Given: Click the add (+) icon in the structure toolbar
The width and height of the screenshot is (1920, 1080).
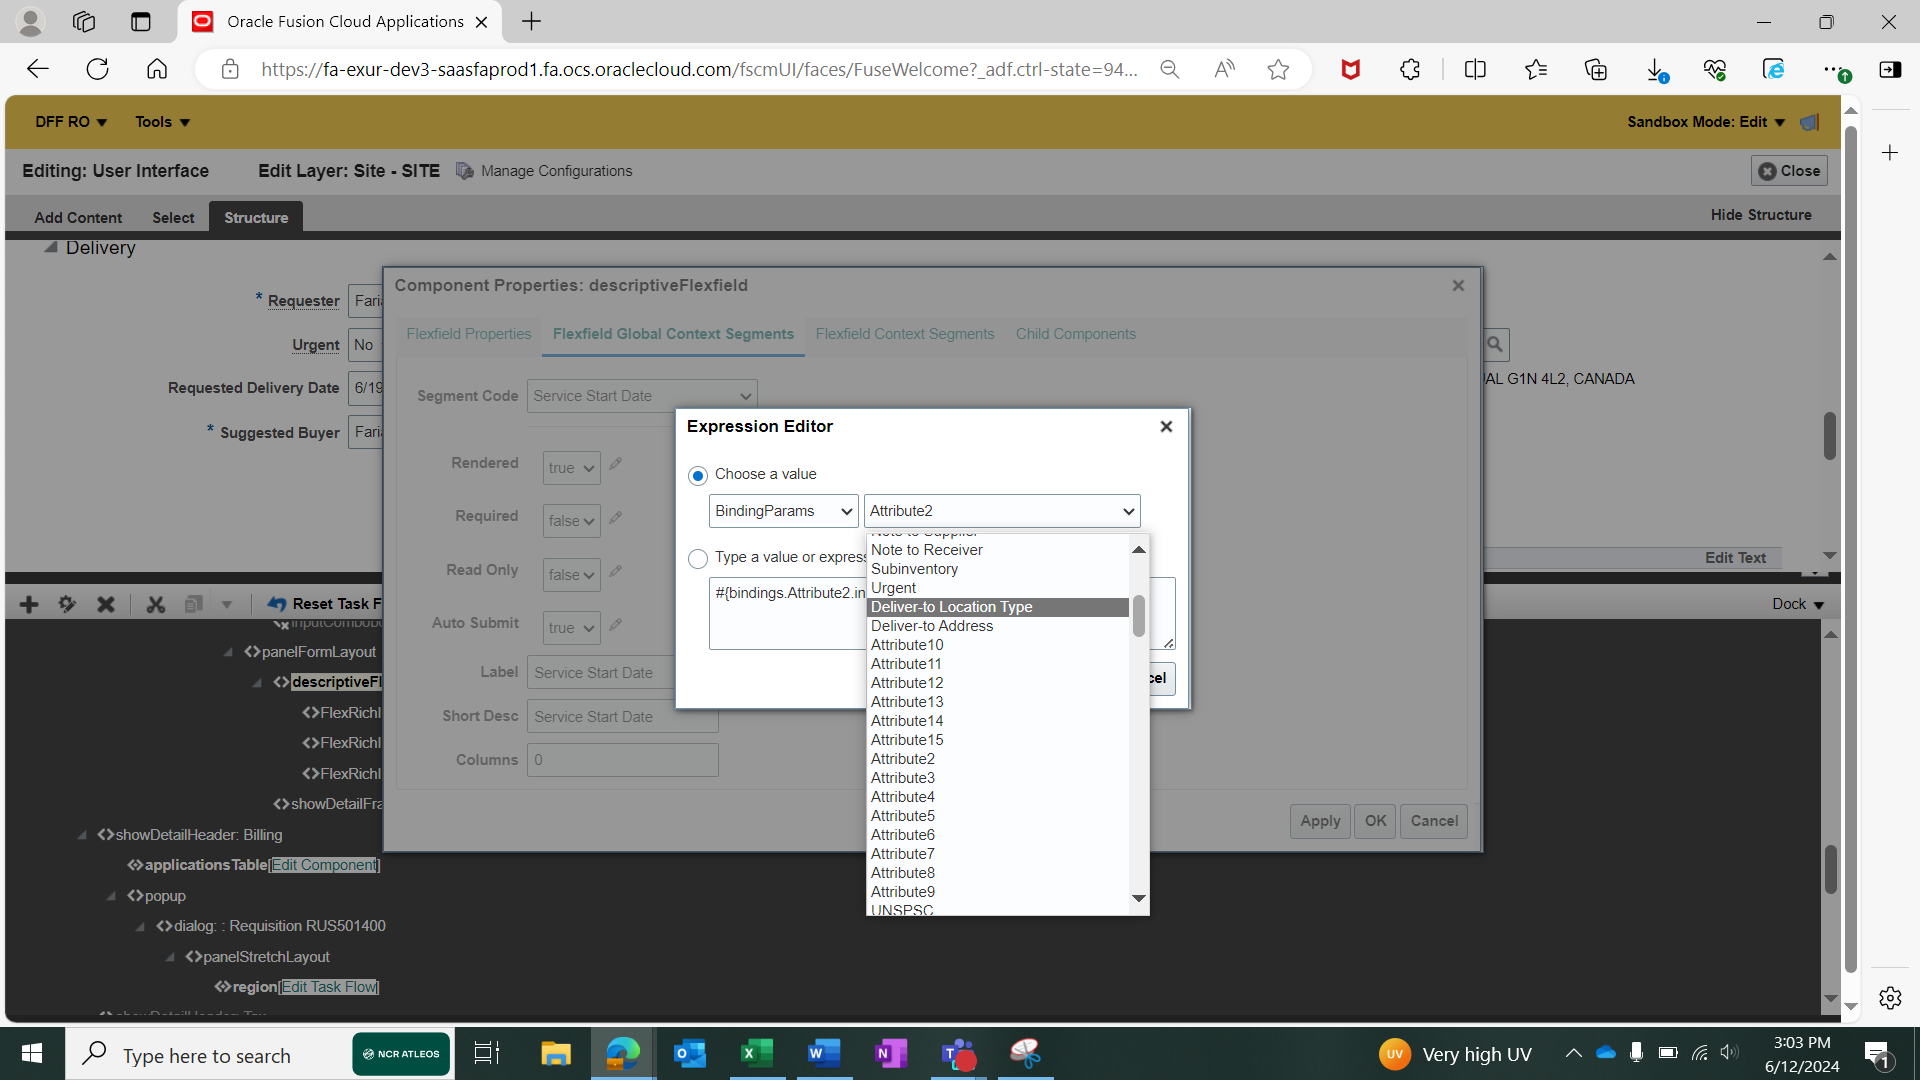Looking at the screenshot, I should 28,604.
